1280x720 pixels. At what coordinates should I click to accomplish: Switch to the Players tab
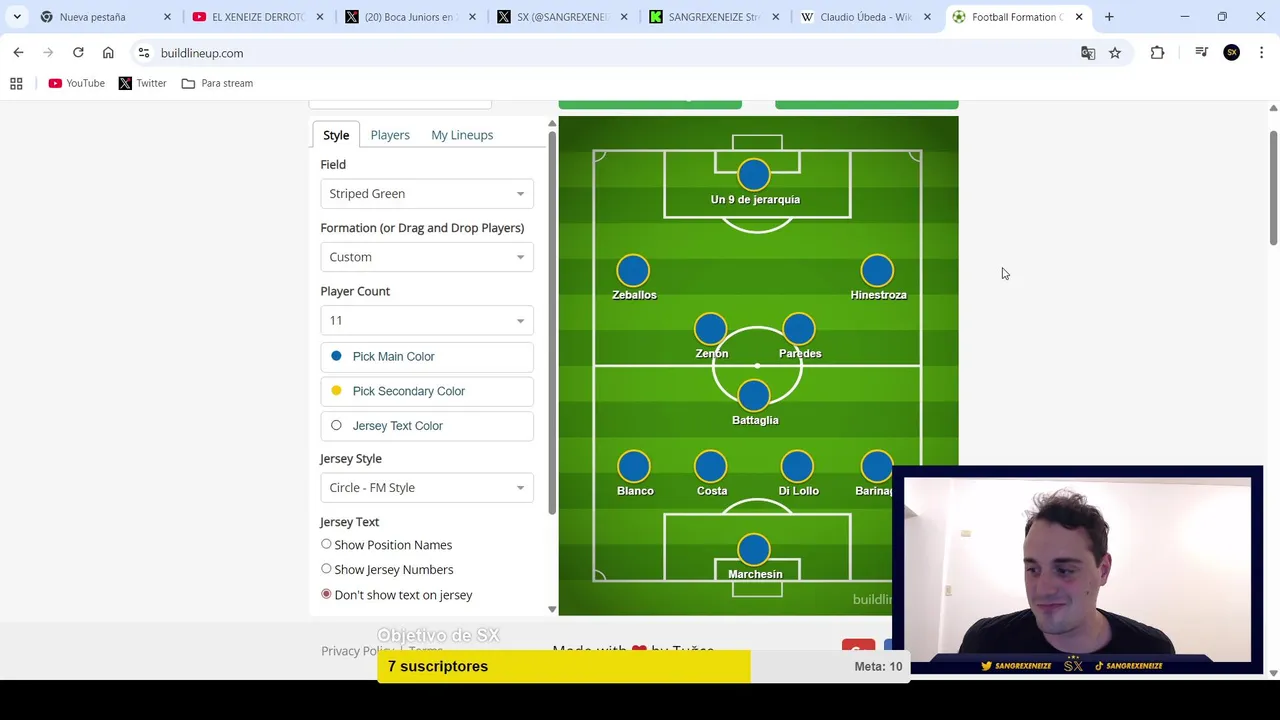point(390,135)
